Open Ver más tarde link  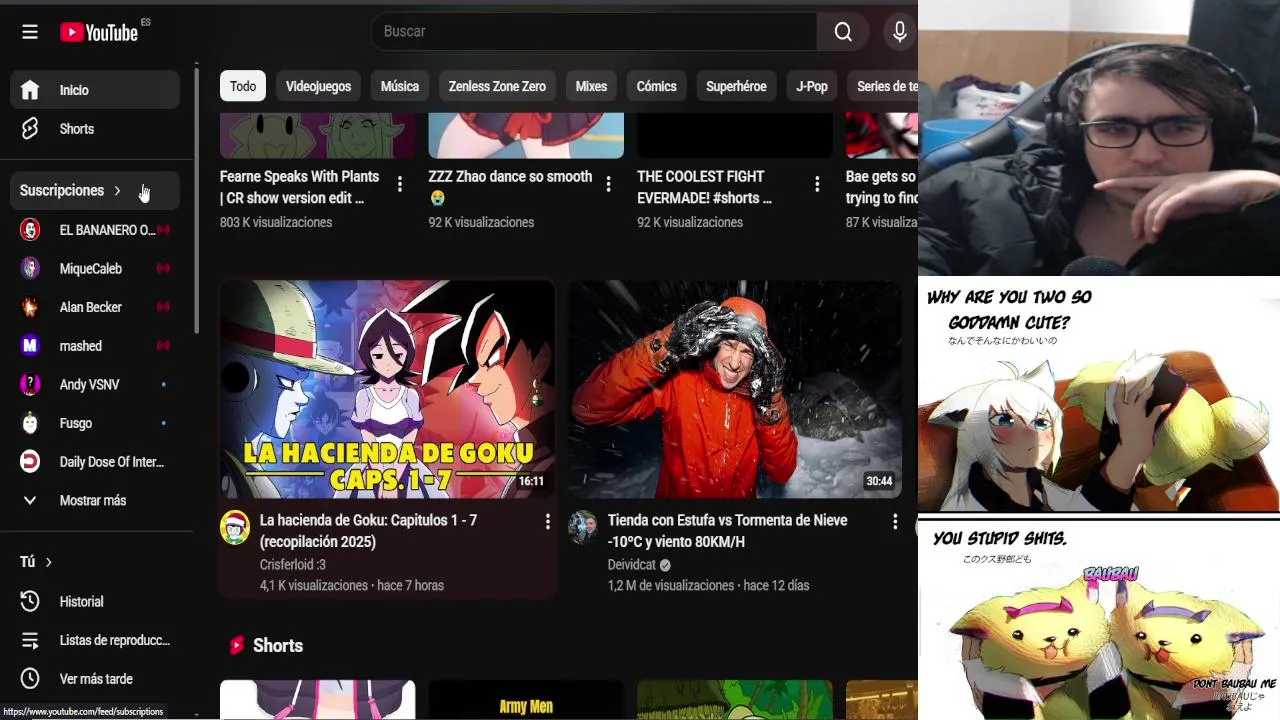(96, 679)
